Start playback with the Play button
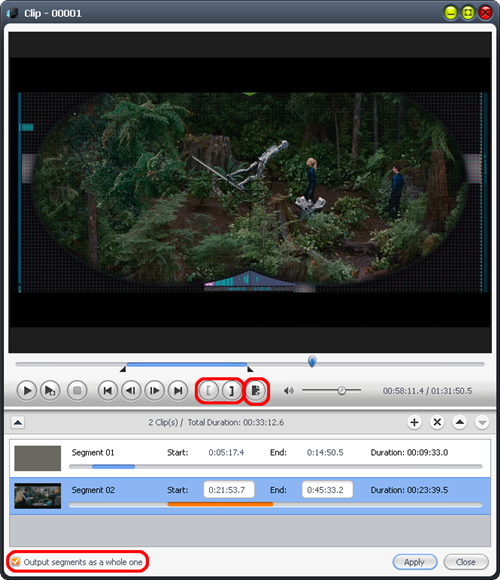This screenshot has width=500, height=580. [27, 391]
